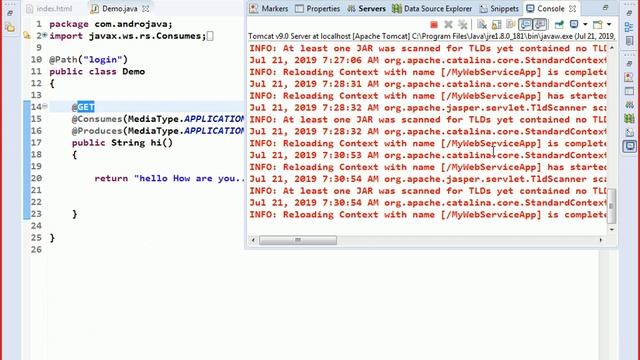Open the Servers tab
The image size is (640, 360).
367,9
